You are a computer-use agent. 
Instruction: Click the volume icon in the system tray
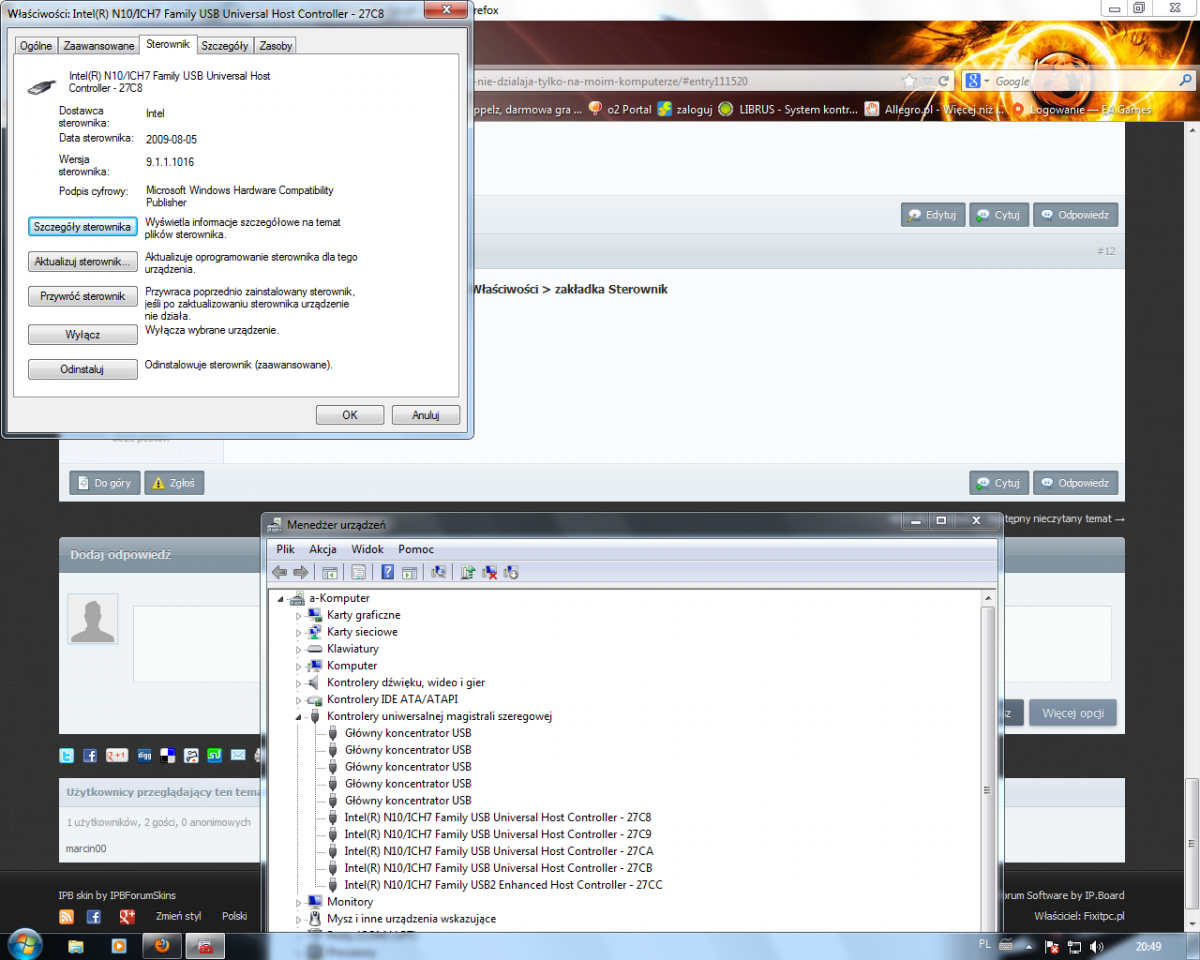tap(1096, 946)
